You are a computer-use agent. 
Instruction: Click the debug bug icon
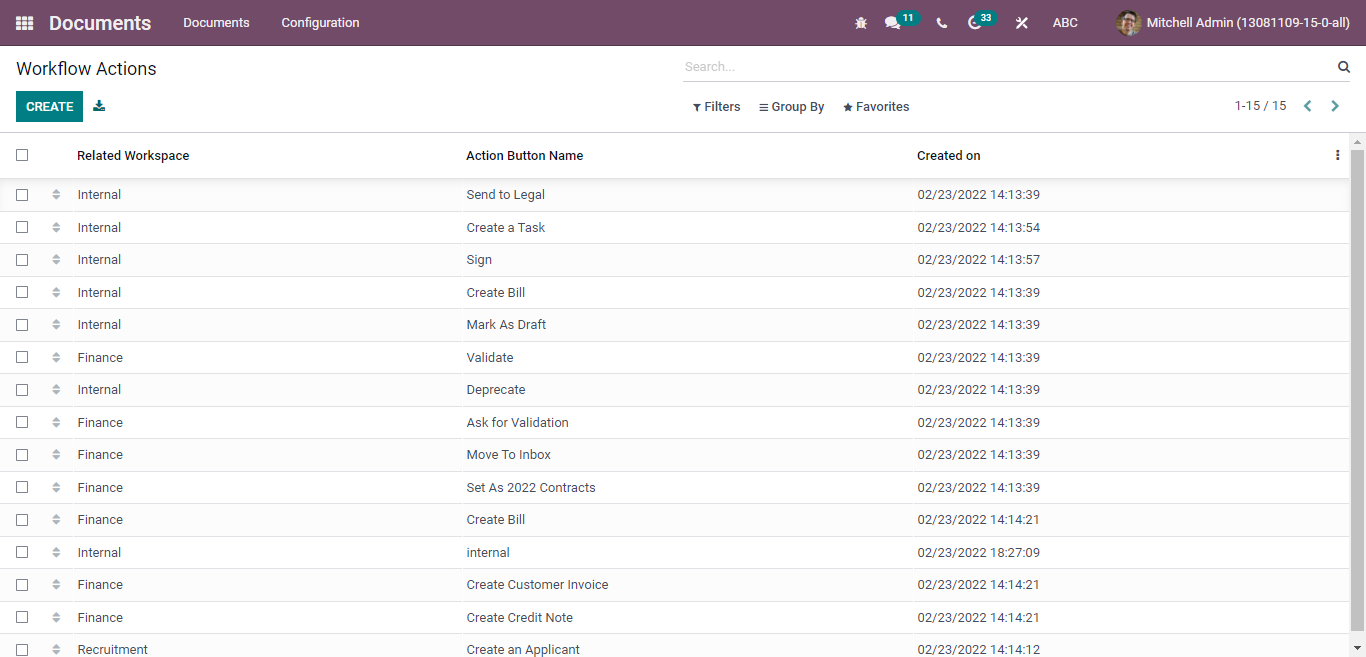point(861,23)
